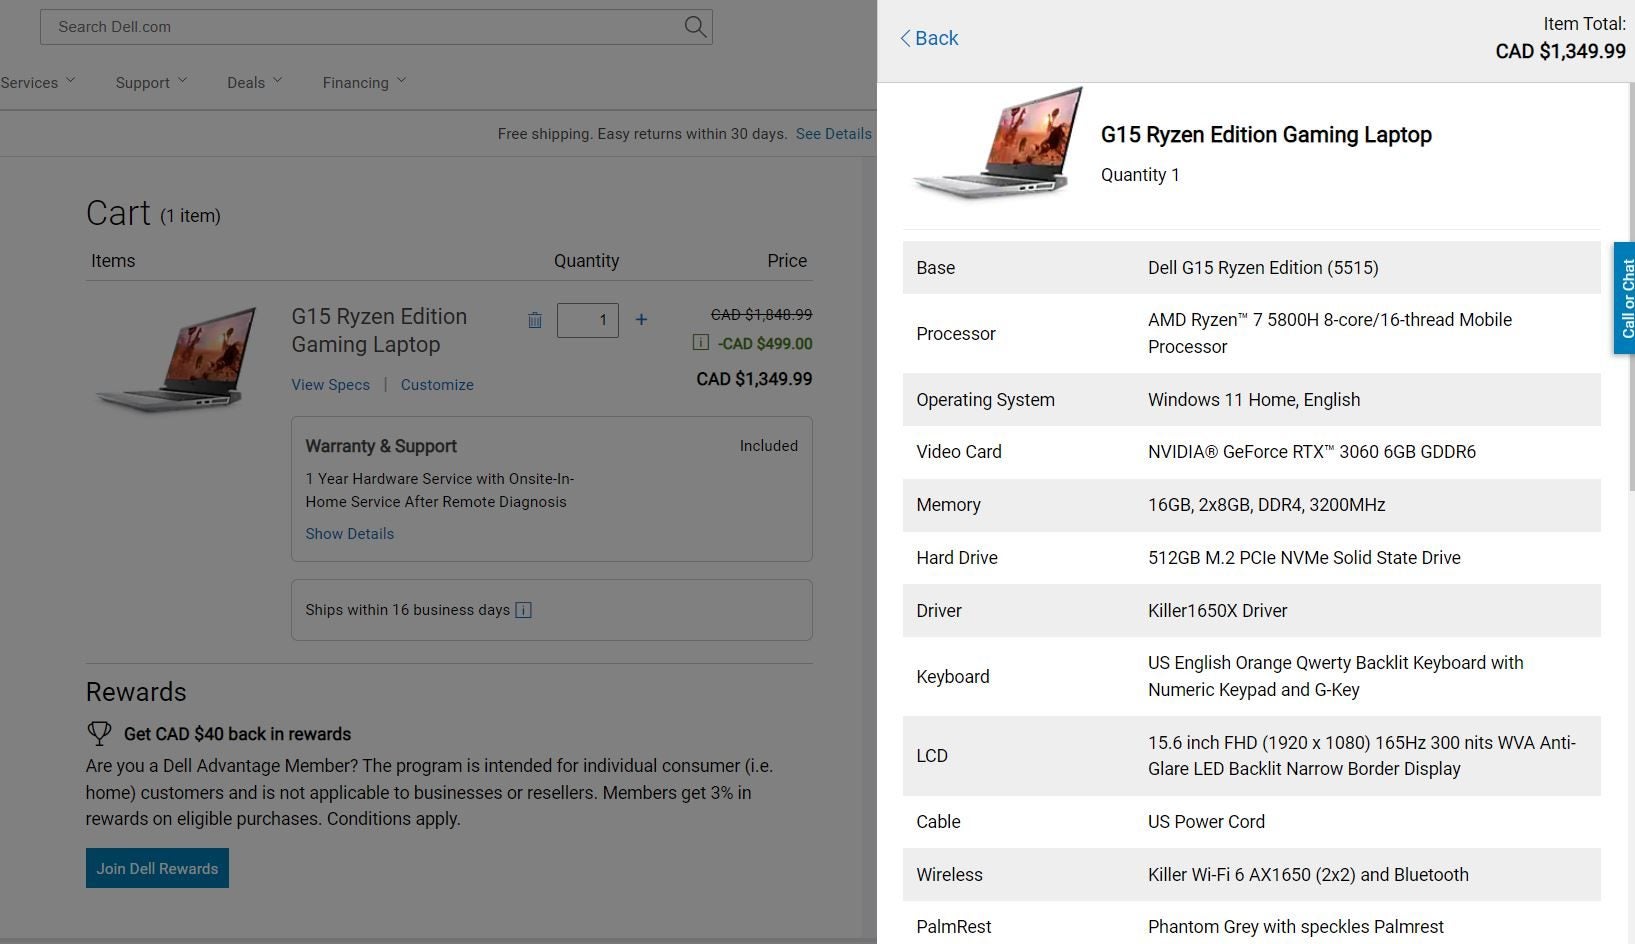Select Phantom Grey with speckles Palmrest value

(1296, 927)
